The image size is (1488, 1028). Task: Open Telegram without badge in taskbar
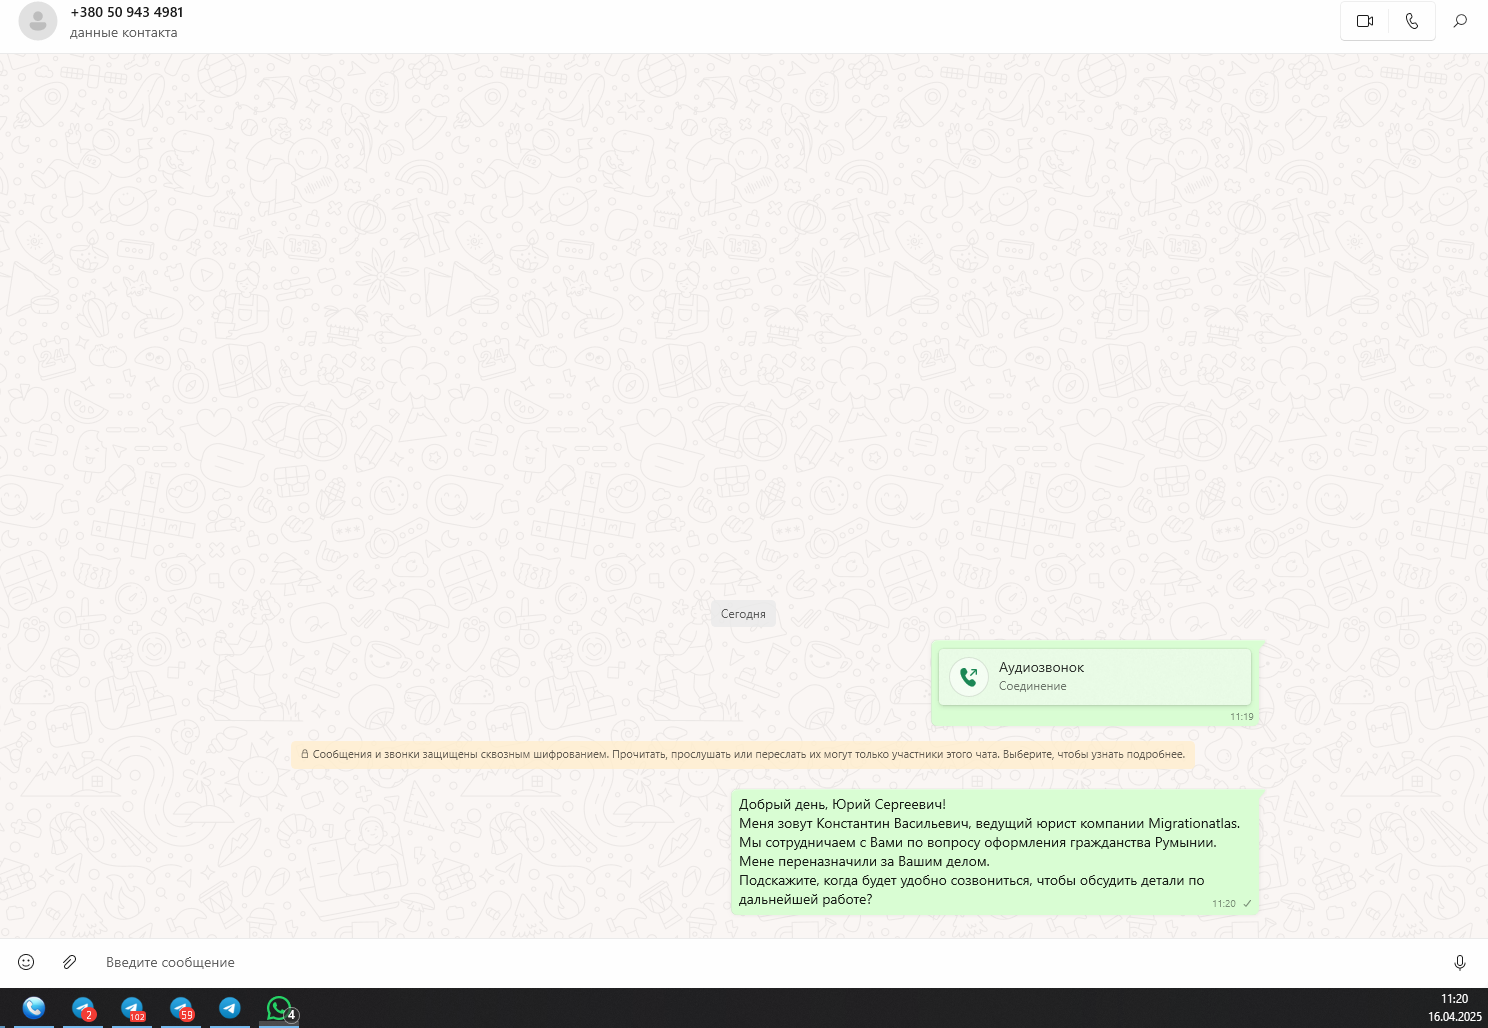[x=230, y=1008]
